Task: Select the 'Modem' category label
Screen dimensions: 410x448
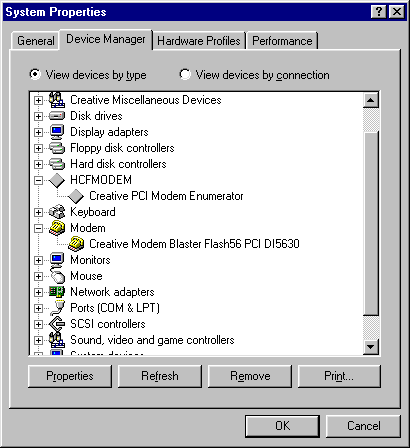Action: click(x=88, y=228)
